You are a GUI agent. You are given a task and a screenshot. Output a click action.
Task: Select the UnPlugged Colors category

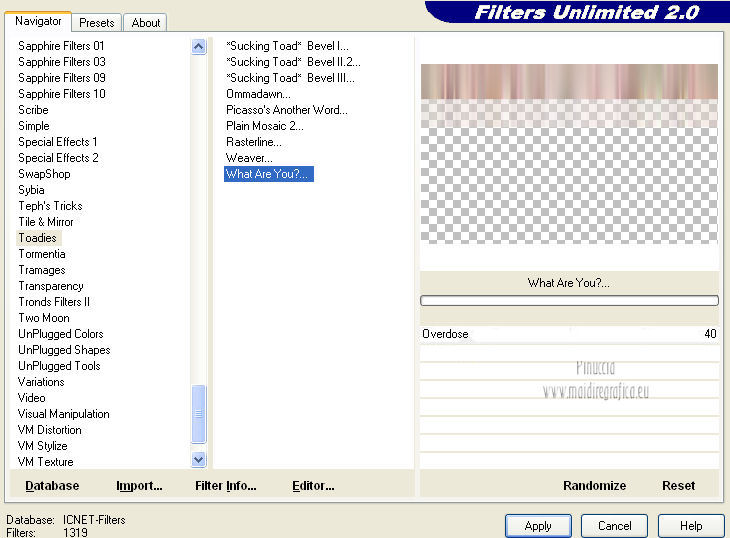tap(61, 334)
